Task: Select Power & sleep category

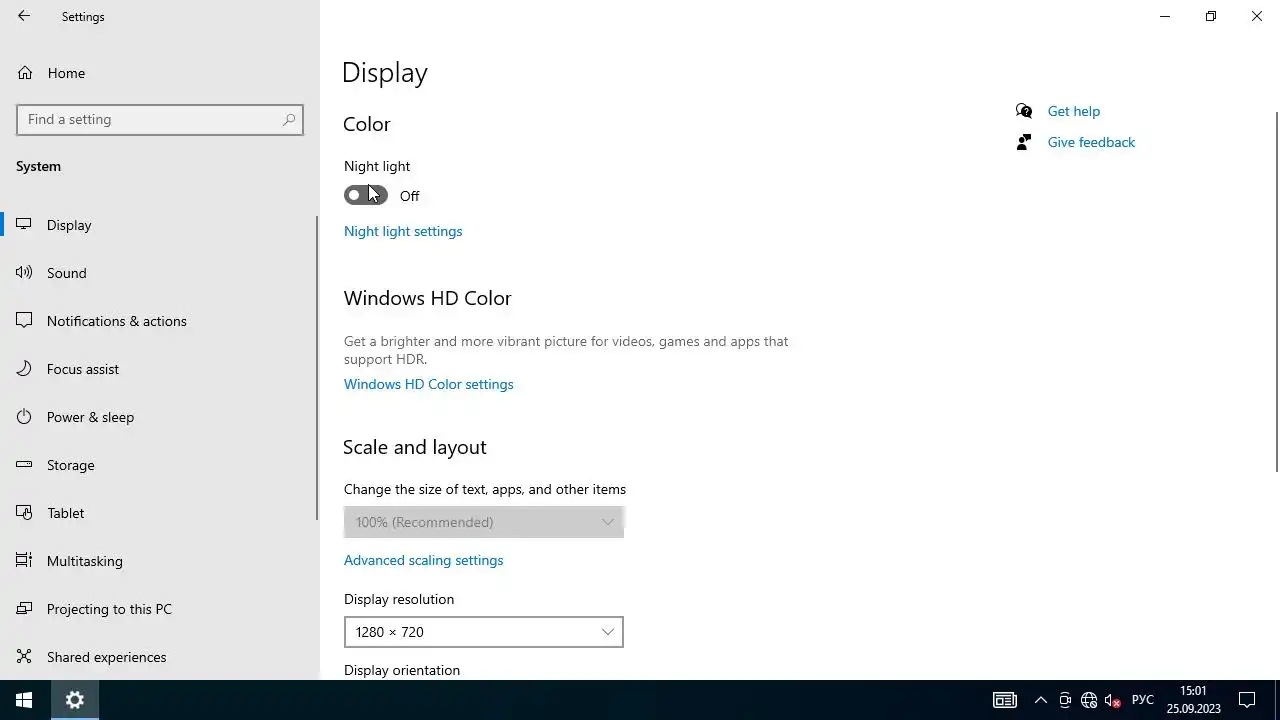Action: tap(160, 417)
